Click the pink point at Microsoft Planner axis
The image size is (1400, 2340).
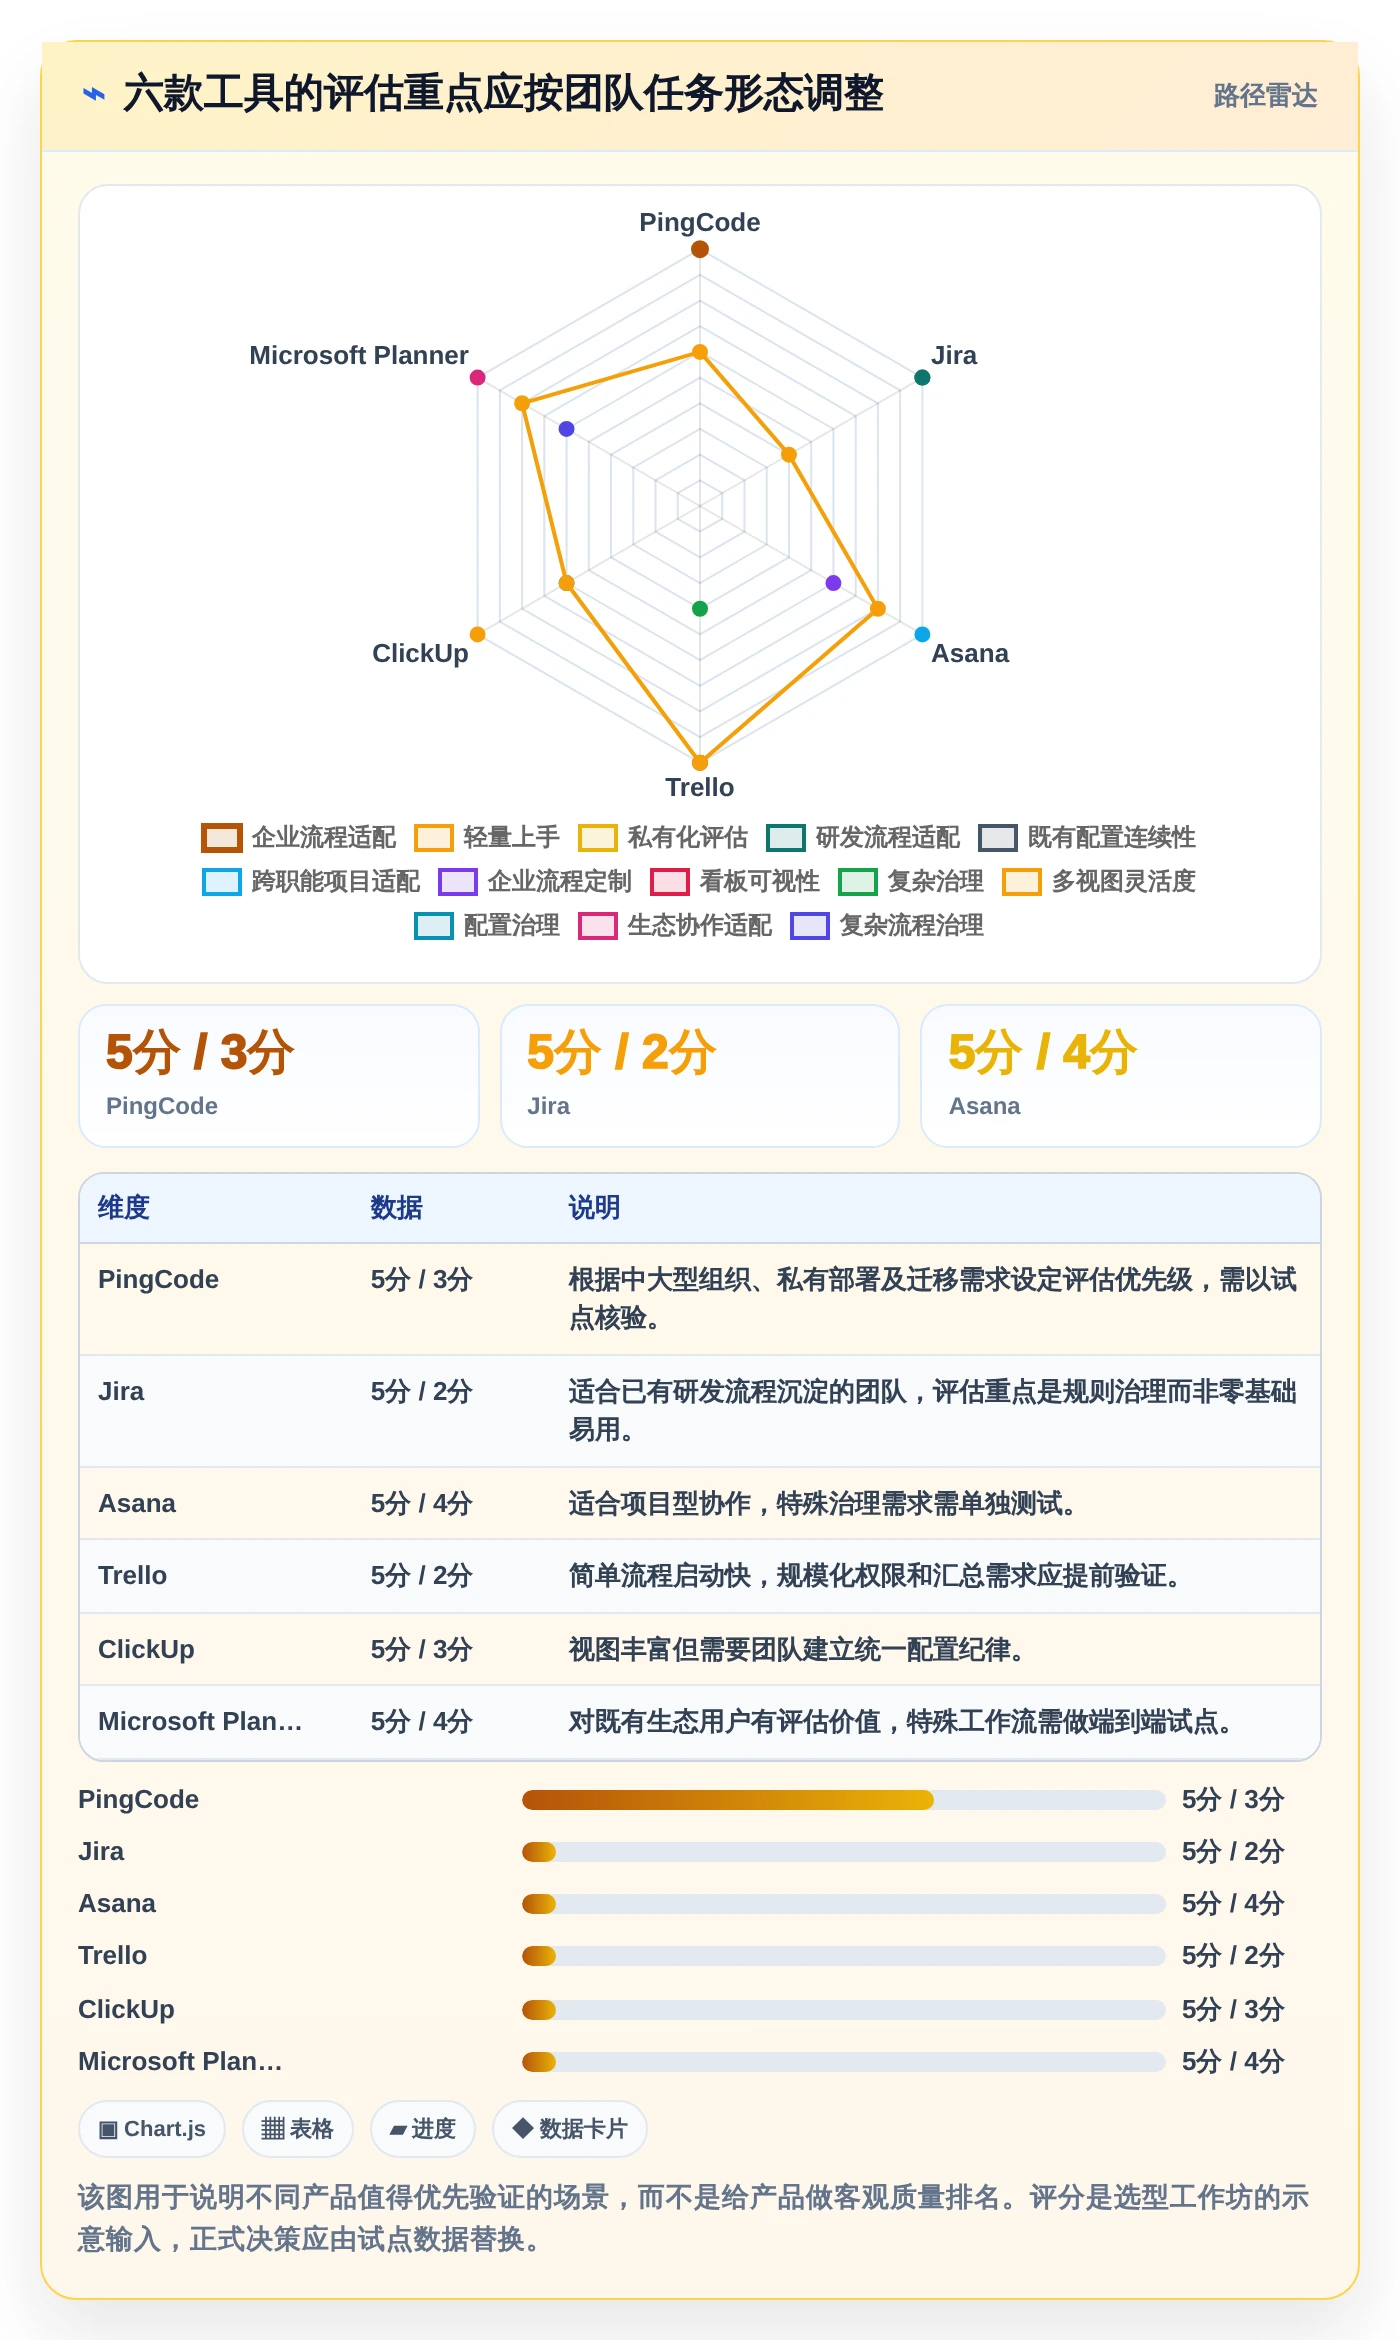coord(478,377)
